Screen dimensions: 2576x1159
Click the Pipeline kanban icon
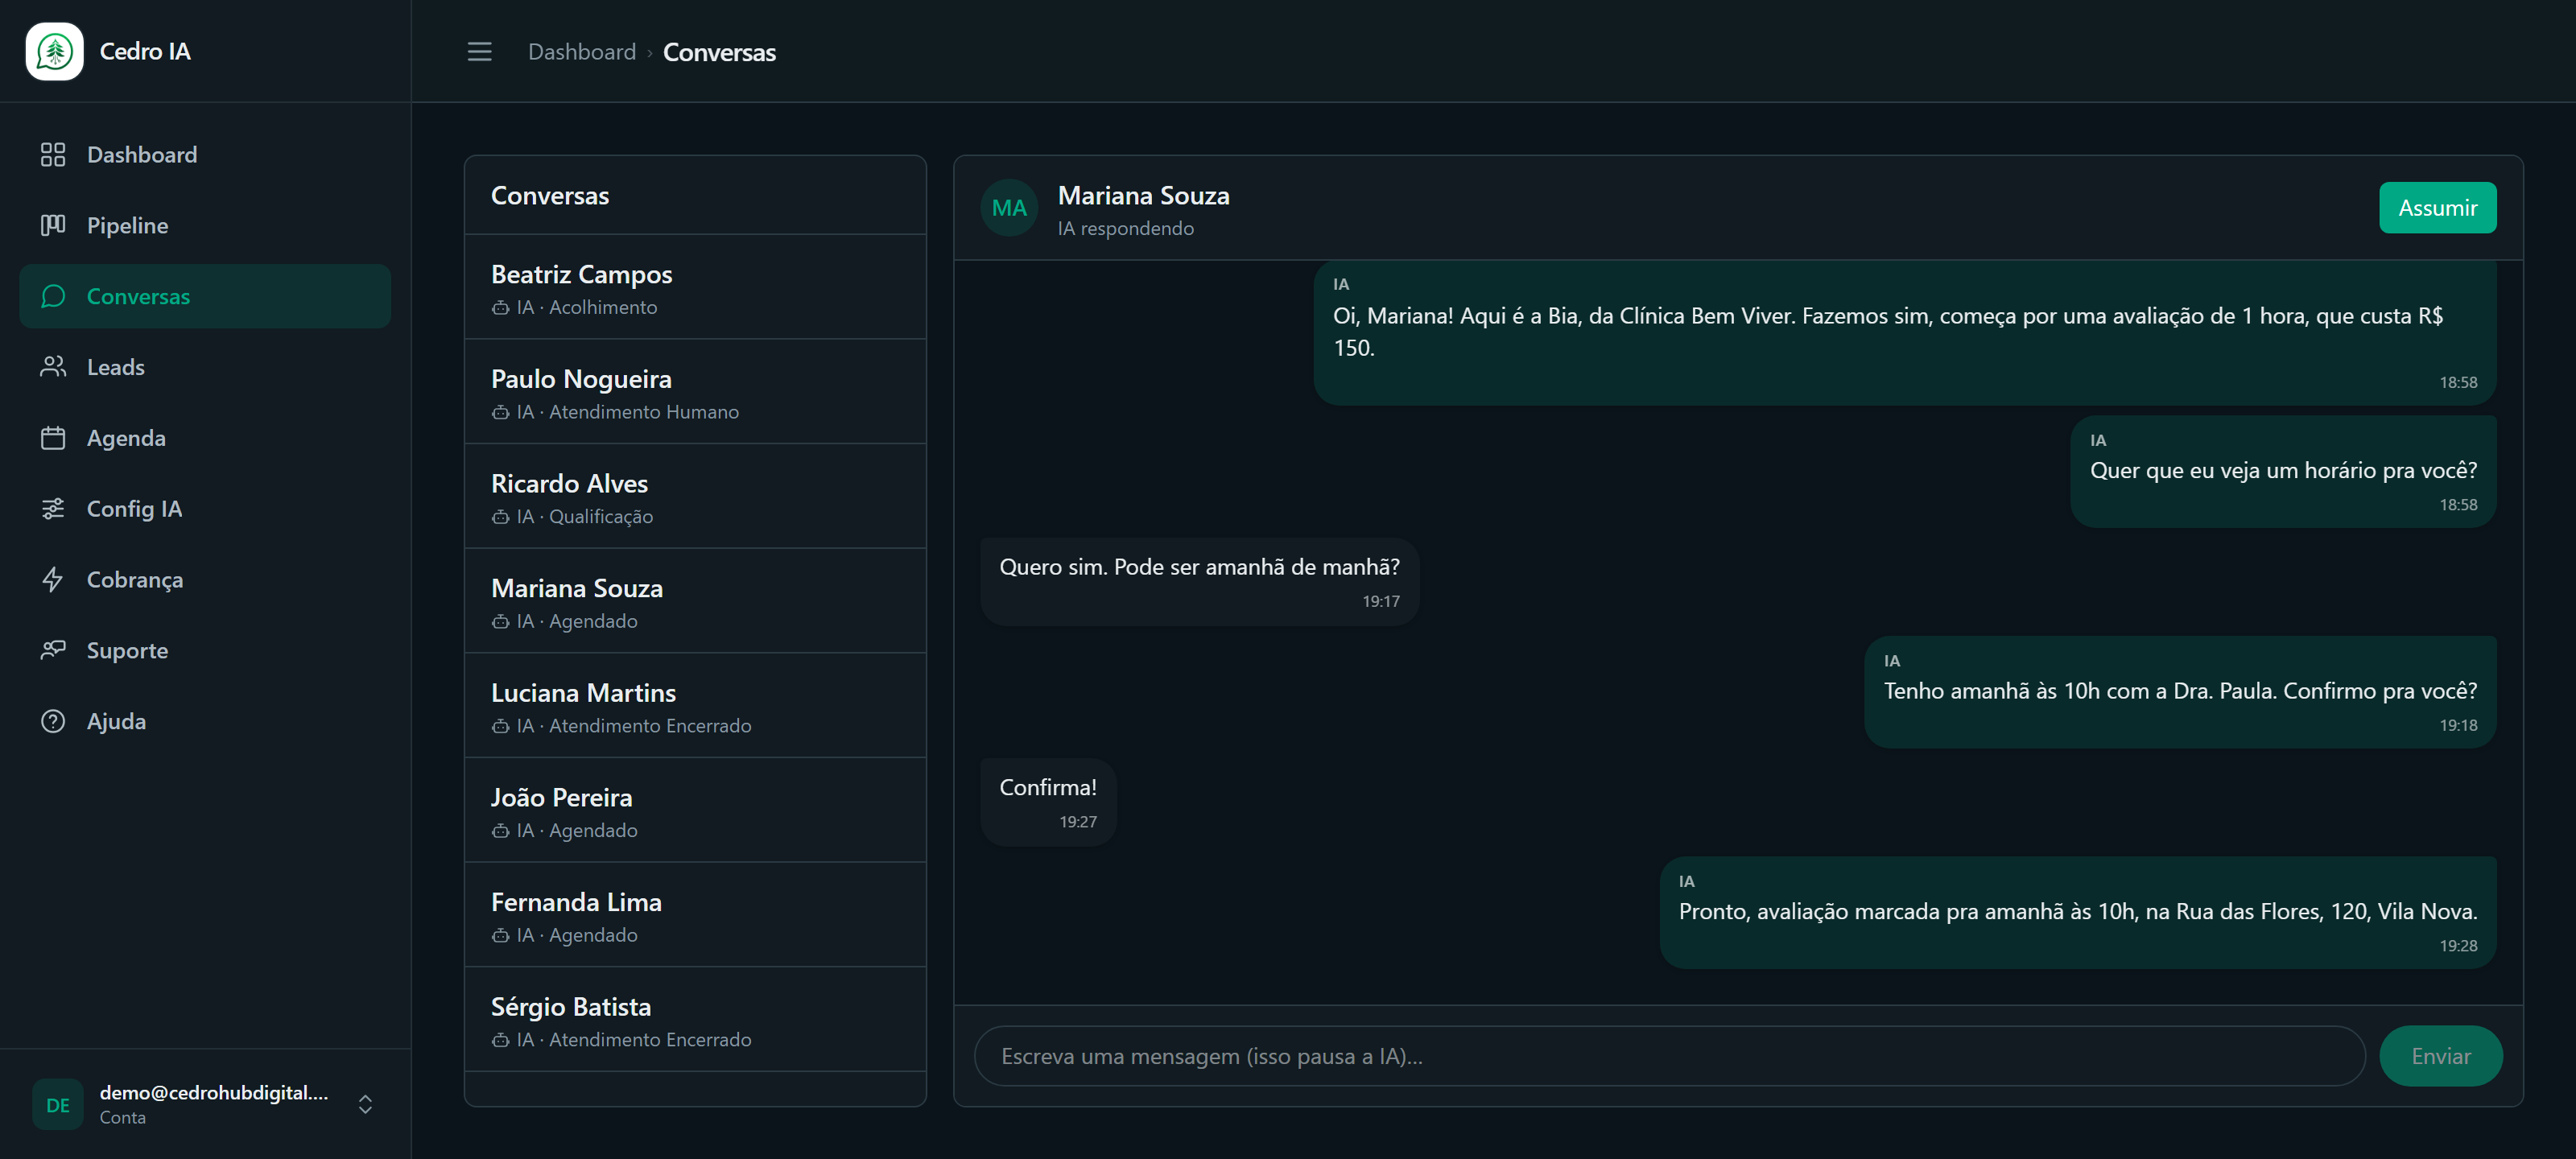pos(53,225)
